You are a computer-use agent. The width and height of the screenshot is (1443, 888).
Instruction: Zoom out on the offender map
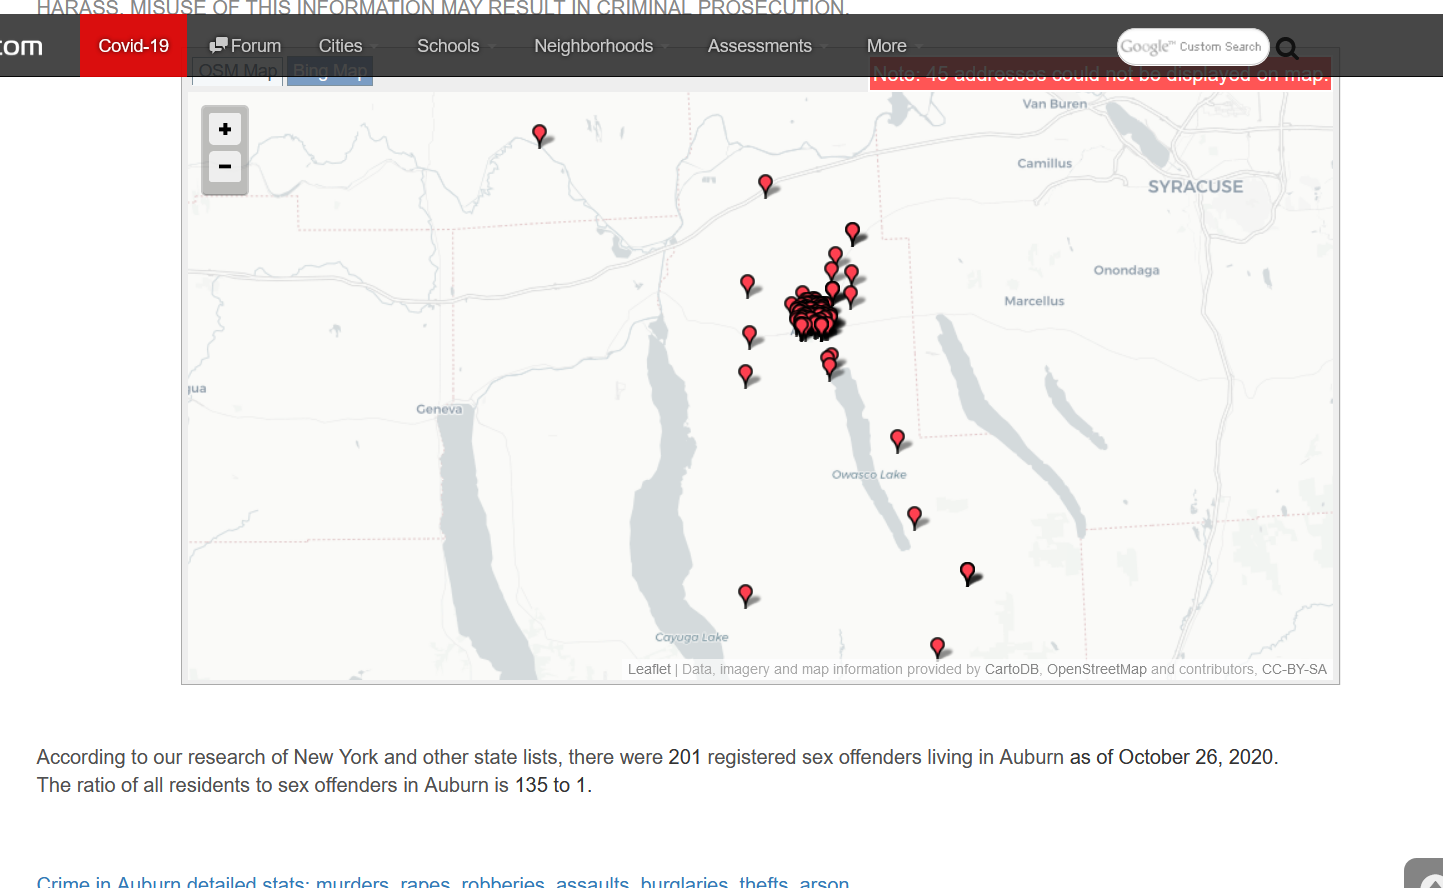[225, 167]
